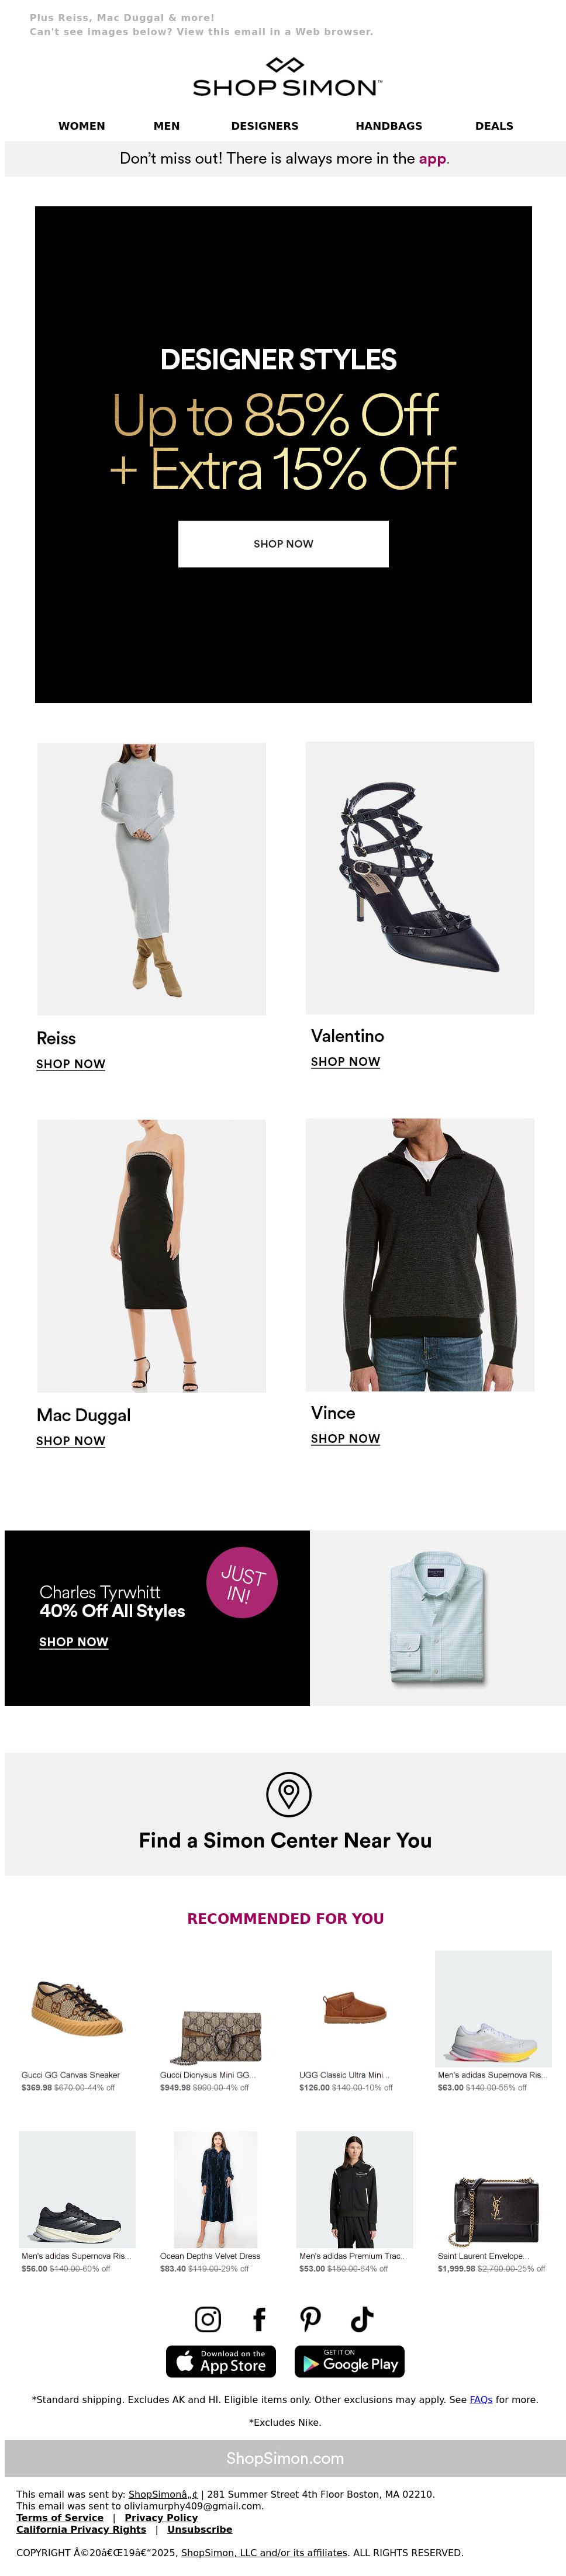
Task: Select the UGG Classic Ultra Mini thumbnail
Action: coord(354,2007)
